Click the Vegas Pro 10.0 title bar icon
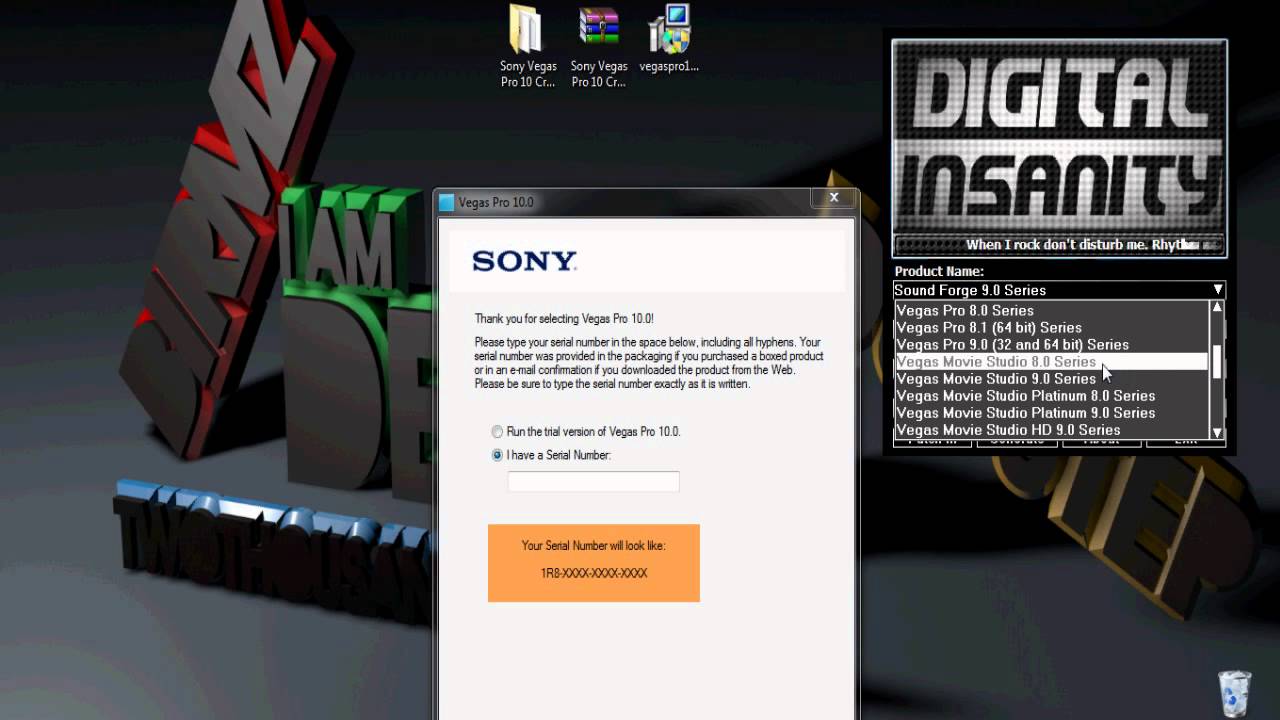Image resolution: width=1280 pixels, height=720 pixels. point(447,202)
